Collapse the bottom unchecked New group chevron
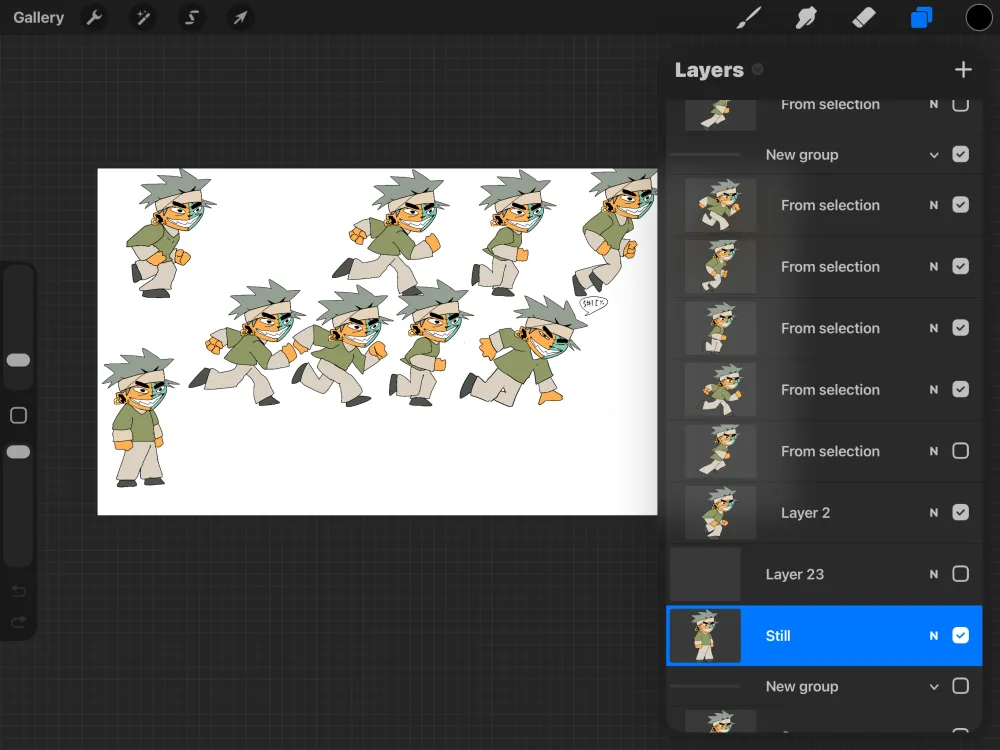 pyautogui.click(x=934, y=687)
